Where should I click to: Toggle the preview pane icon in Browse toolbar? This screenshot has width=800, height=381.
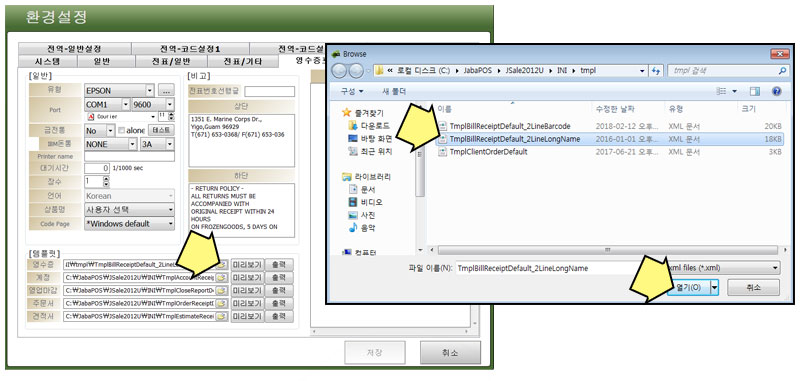tap(755, 91)
